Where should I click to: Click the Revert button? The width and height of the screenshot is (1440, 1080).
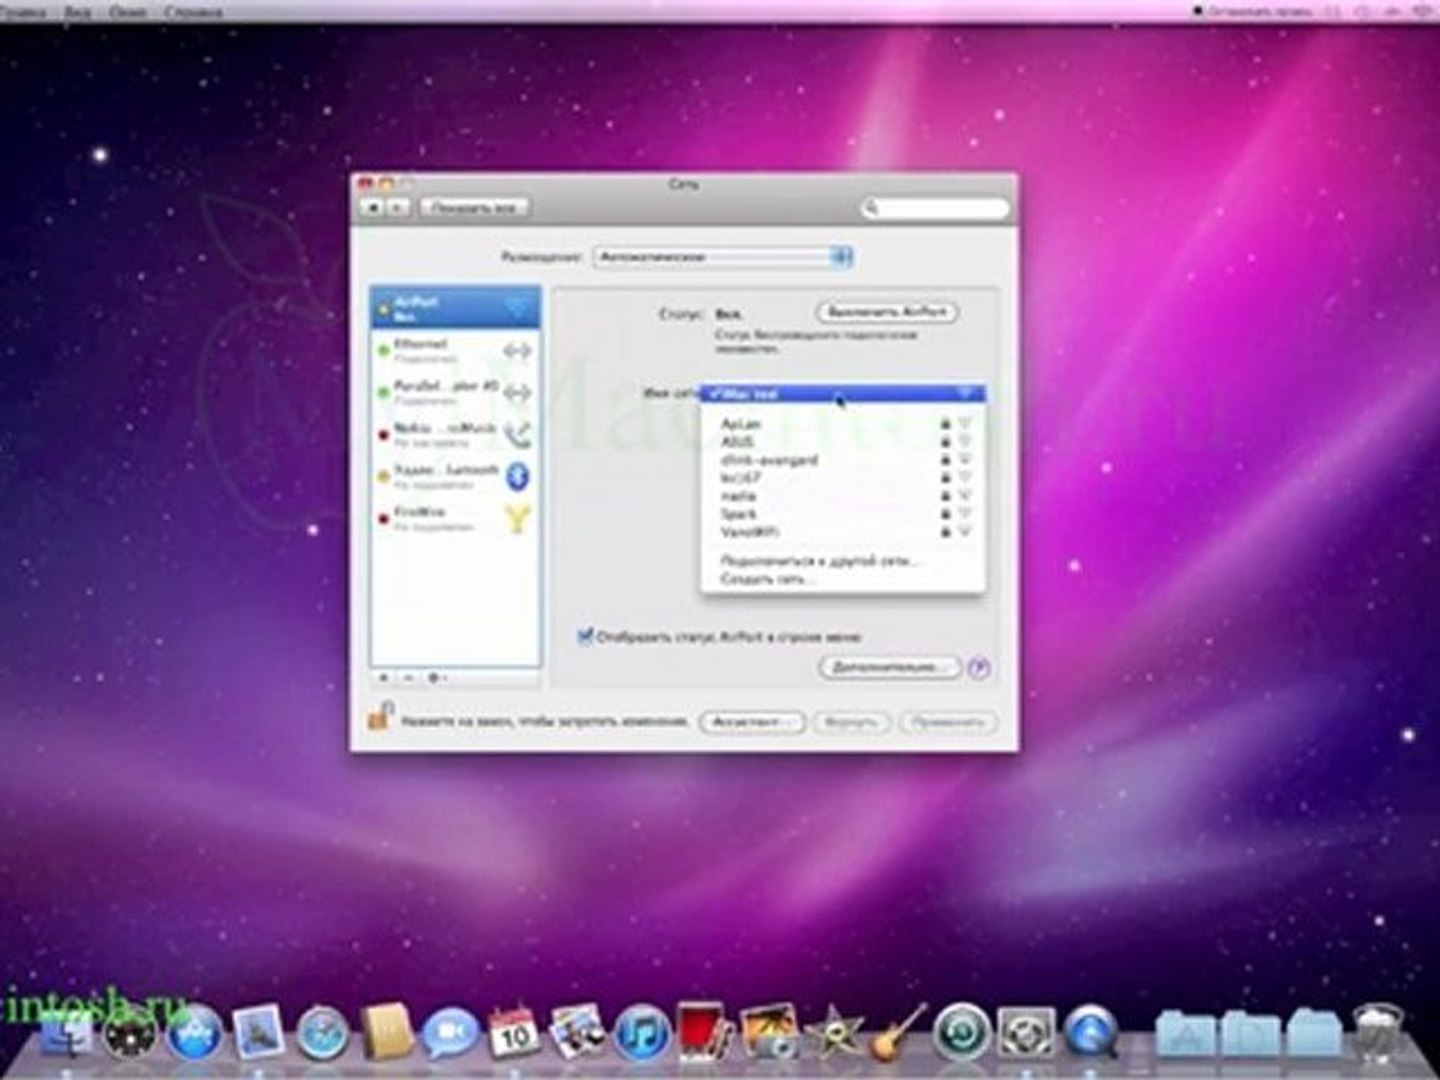[851, 721]
